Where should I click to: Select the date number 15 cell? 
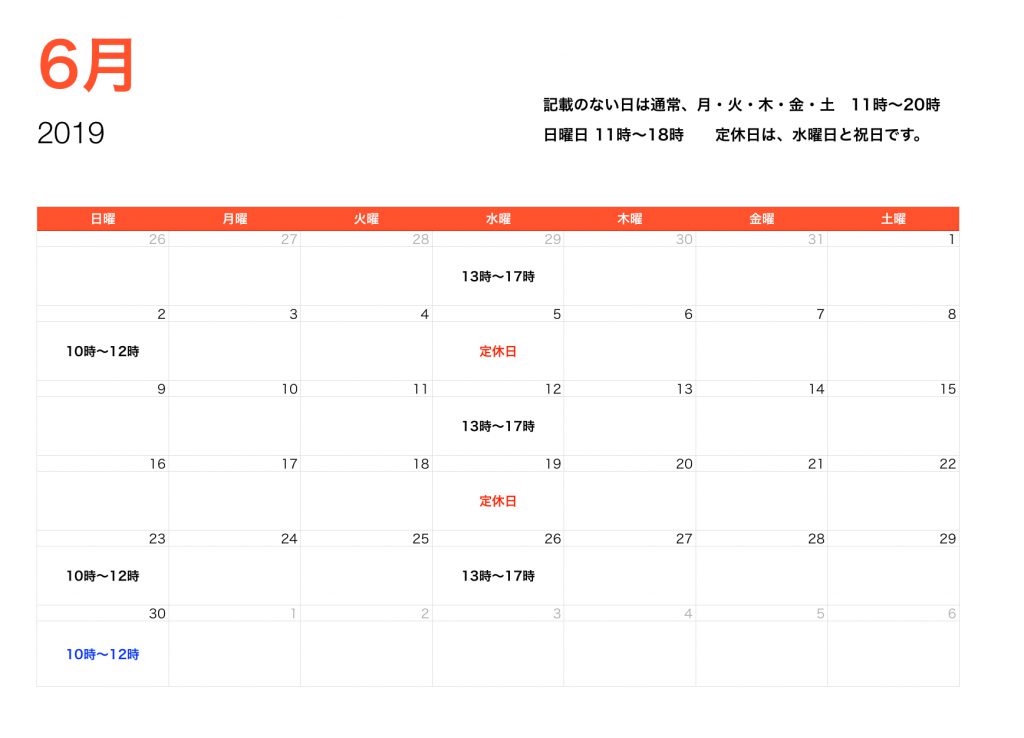pyautogui.click(x=947, y=389)
